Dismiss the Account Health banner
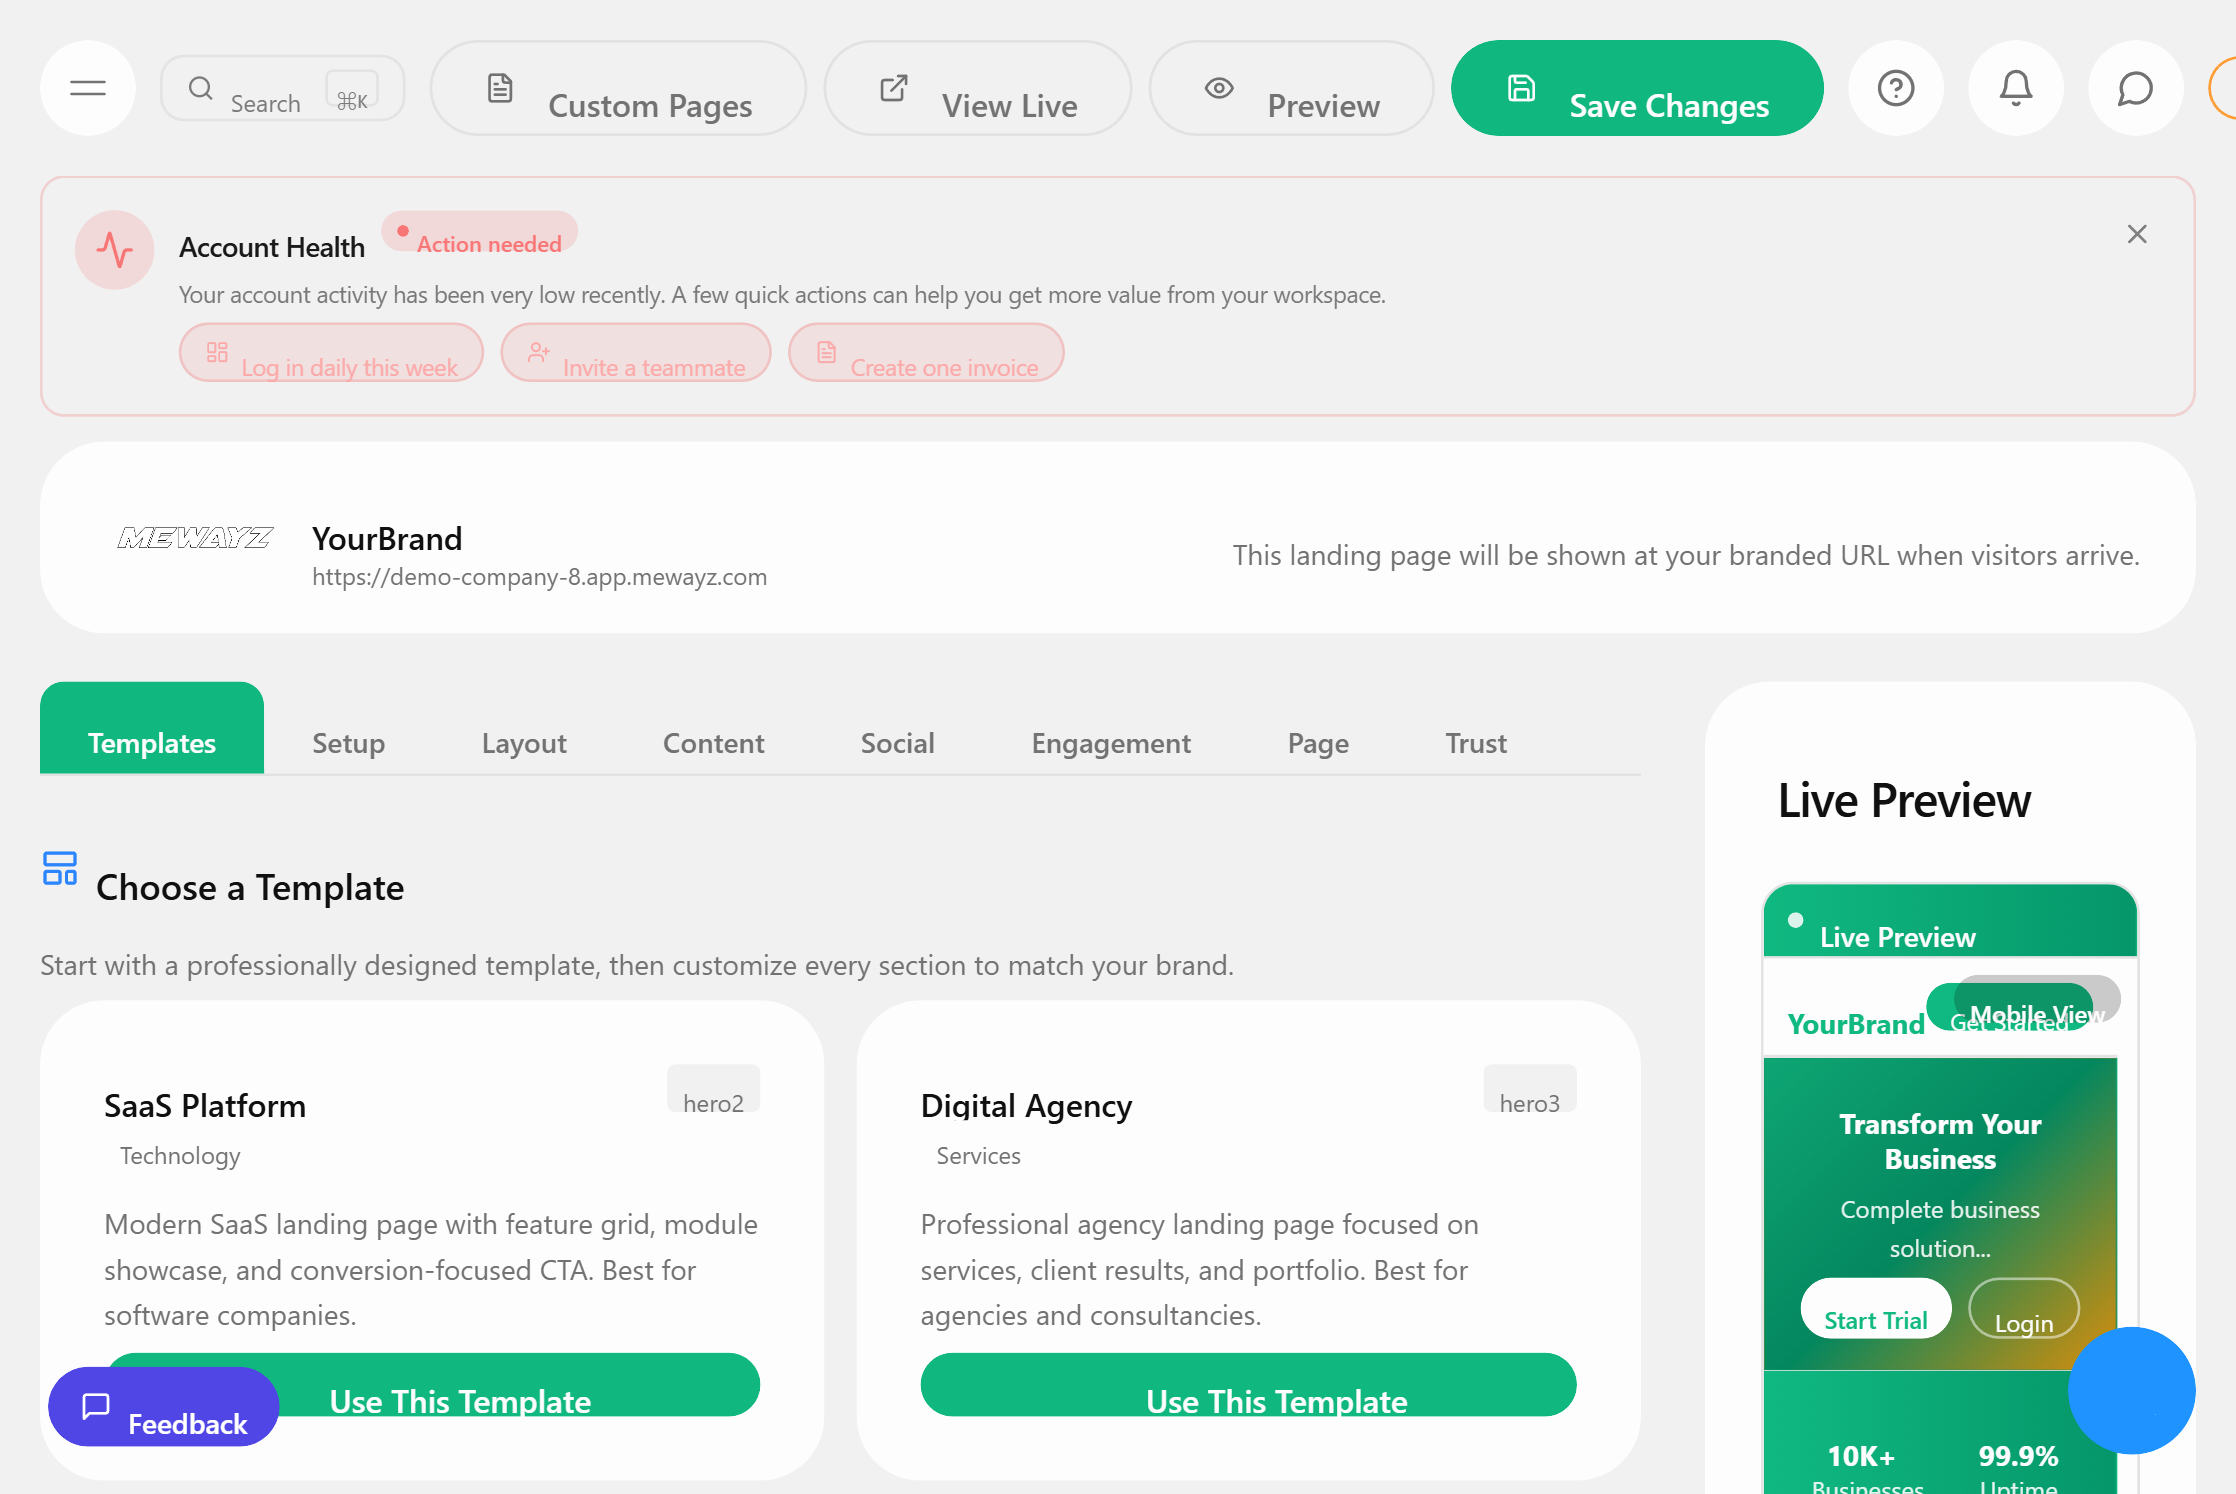The image size is (2236, 1494). [x=2137, y=233]
